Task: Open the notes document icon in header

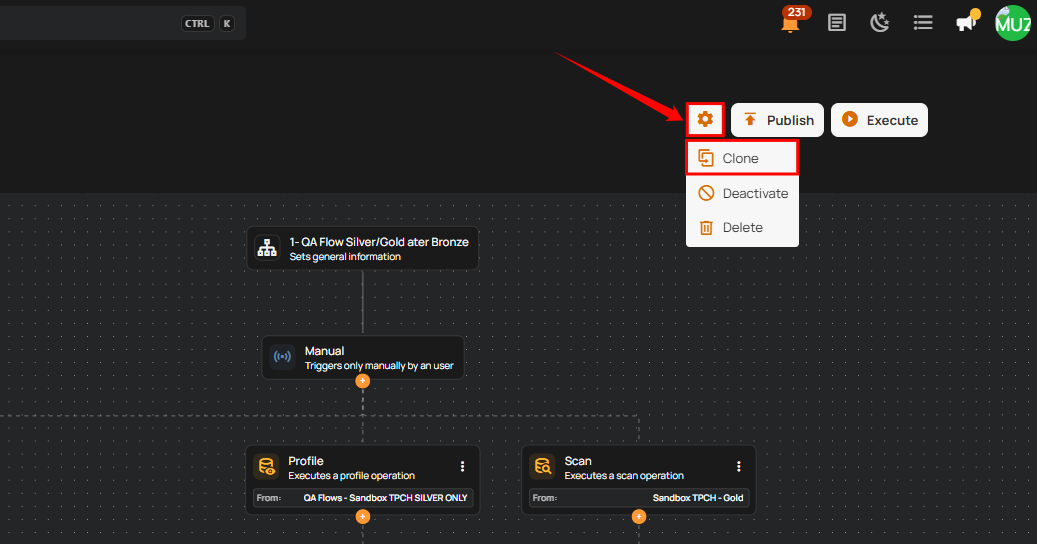Action: [x=837, y=22]
